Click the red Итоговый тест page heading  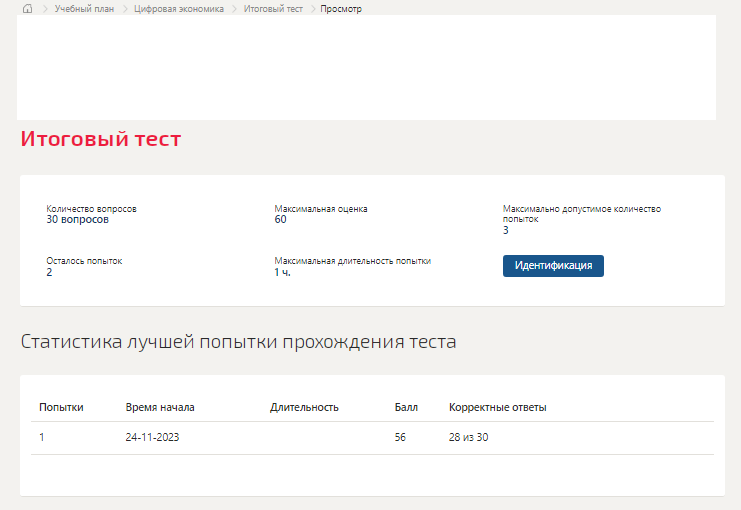click(x=101, y=139)
